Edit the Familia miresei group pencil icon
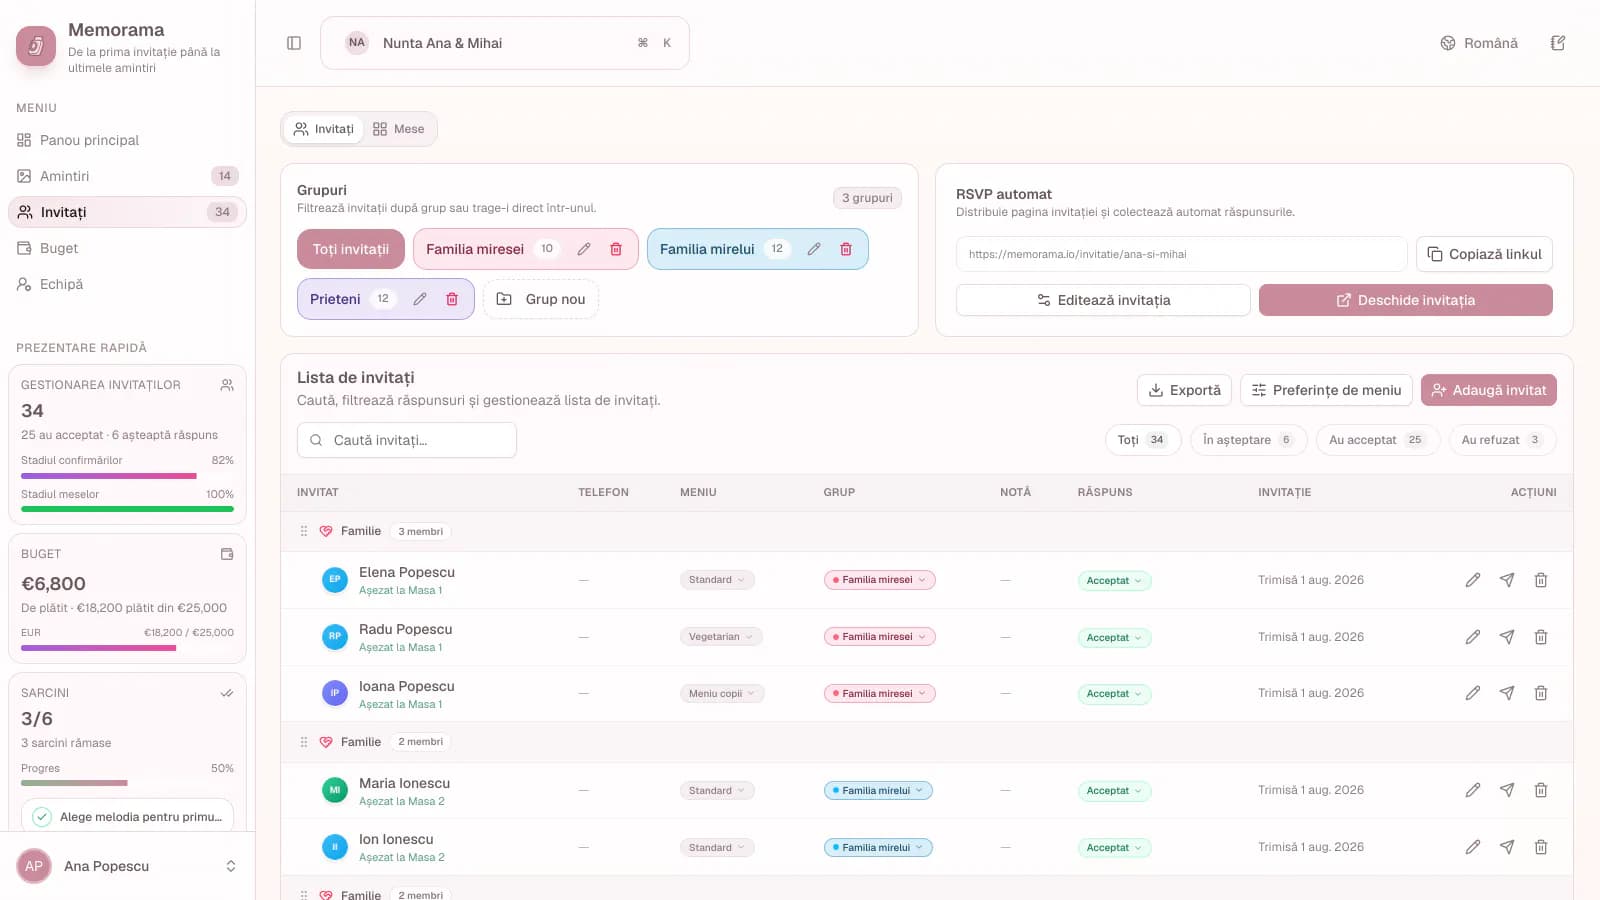This screenshot has height=900, width=1600. tap(584, 249)
